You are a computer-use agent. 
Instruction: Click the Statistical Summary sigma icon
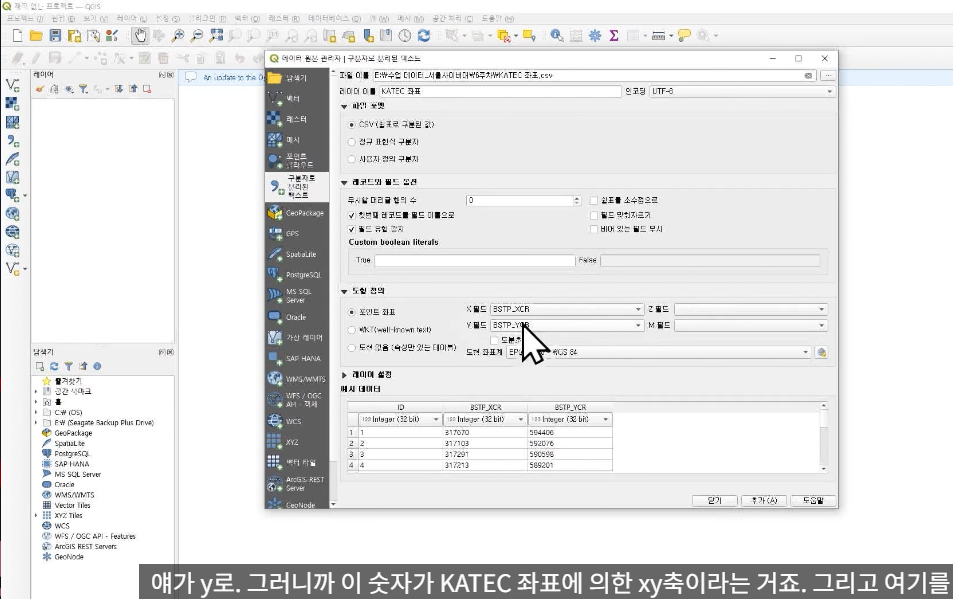(x=614, y=36)
